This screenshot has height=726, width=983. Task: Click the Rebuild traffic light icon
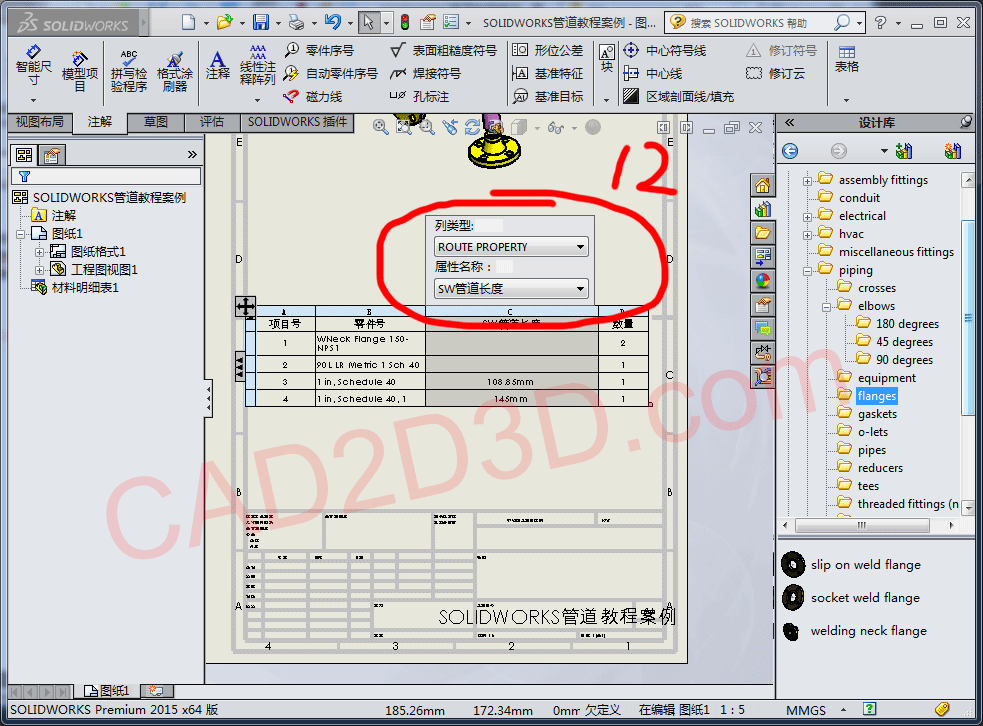pos(405,23)
